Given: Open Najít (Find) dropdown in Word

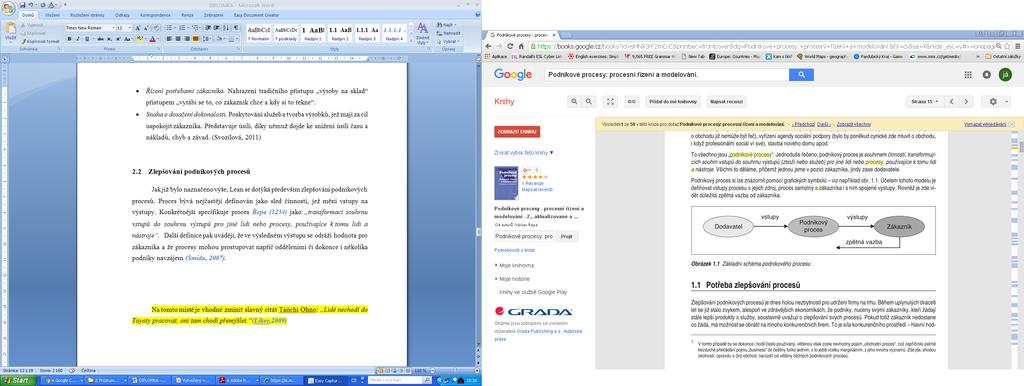Looking at the screenshot, I should 445,25.
